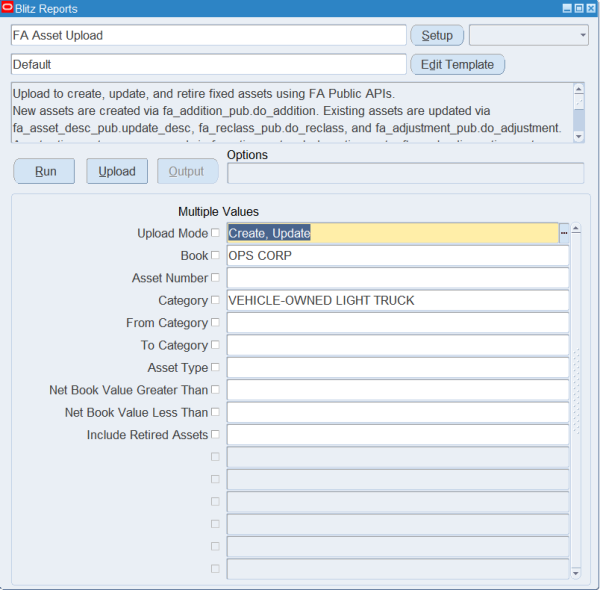Click the Net Book Value Less Than field
The height and width of the screenshot is (590, 600).
[398, 412]
